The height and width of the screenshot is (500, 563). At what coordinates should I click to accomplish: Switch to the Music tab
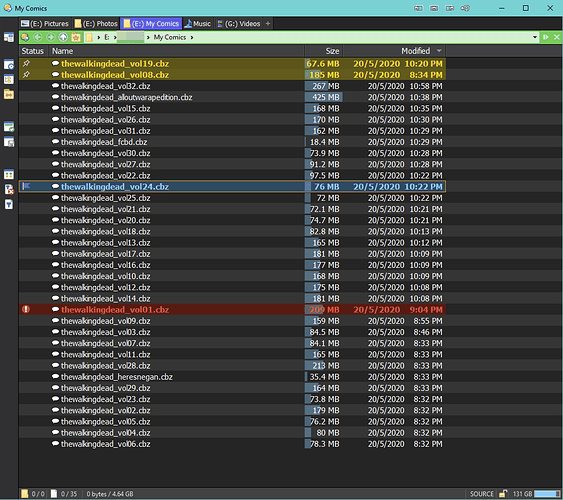197,24
